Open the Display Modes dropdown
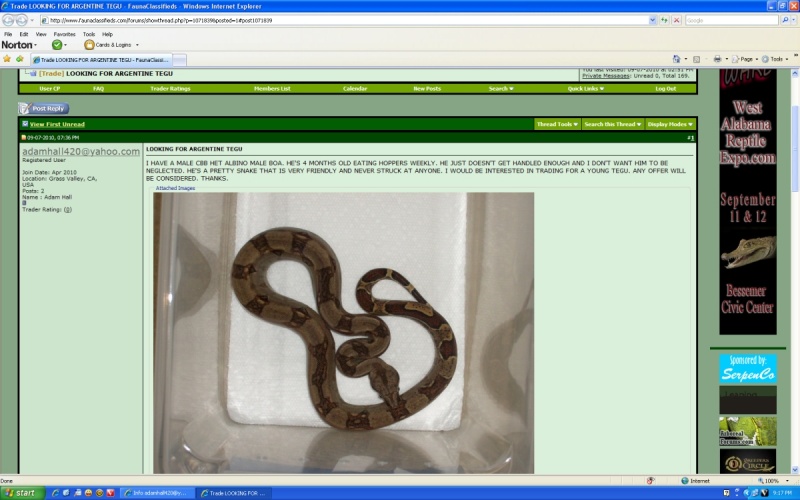Screen dimensions: 800x500 tap(670, 124)
